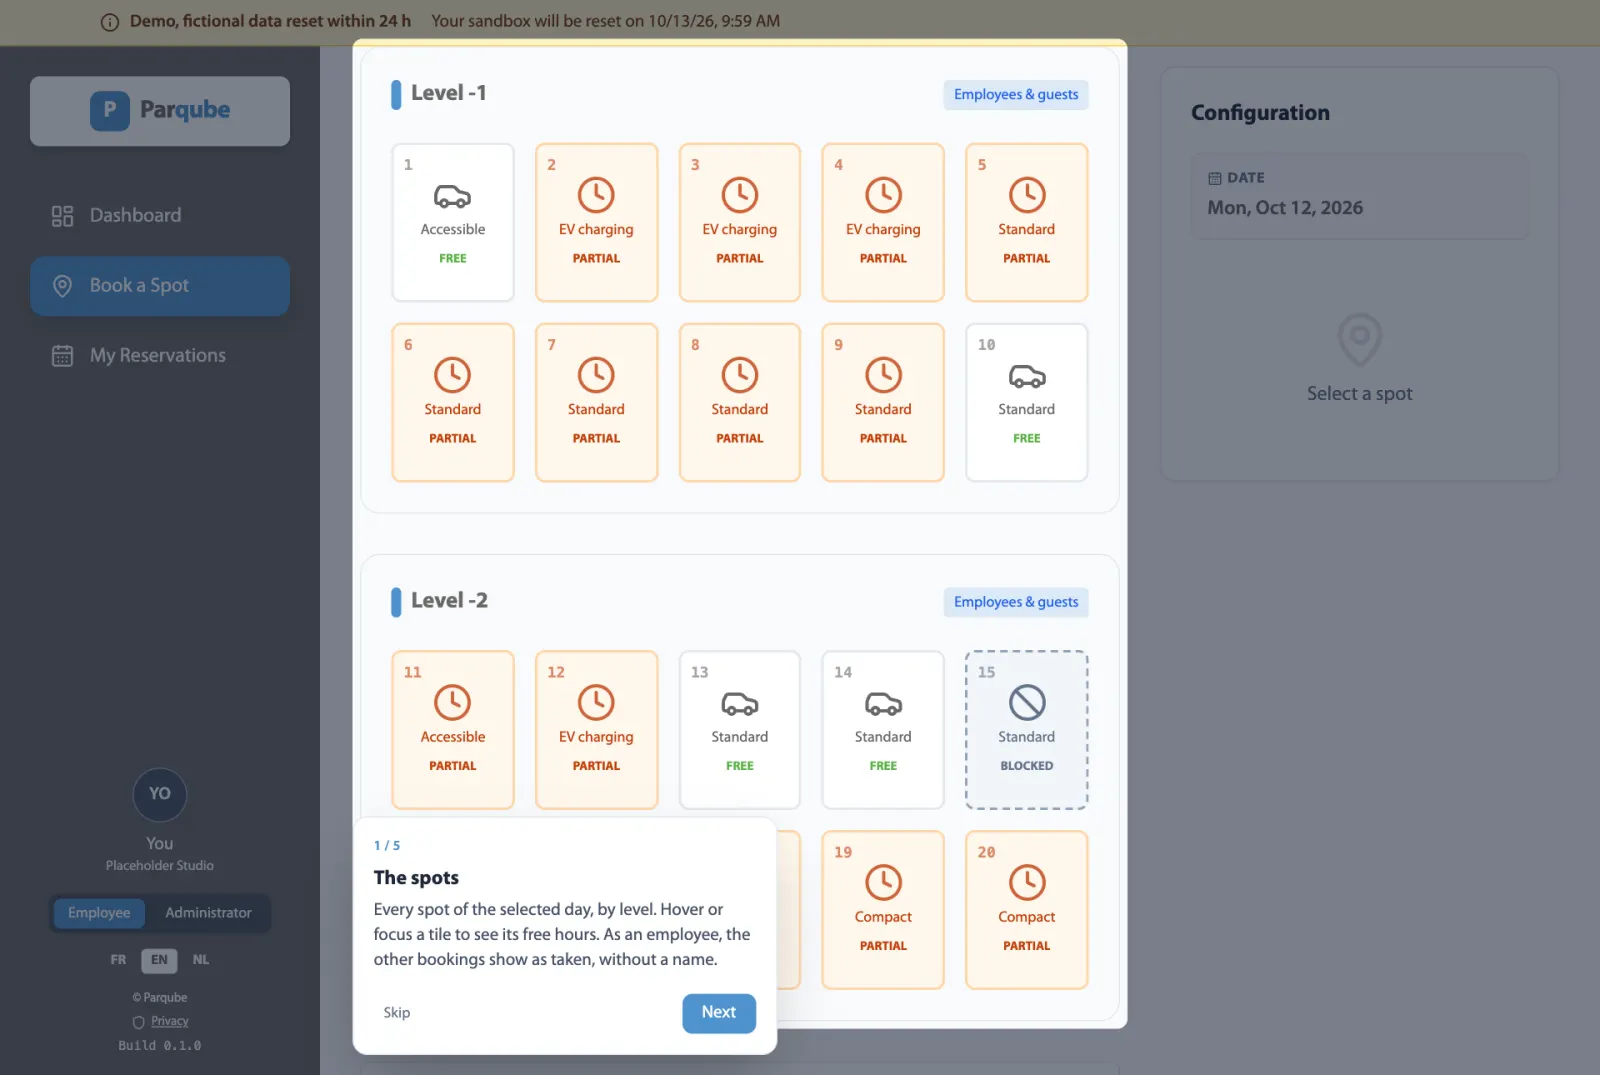
Task: Click the Level -2 heading
Action: 449,600
